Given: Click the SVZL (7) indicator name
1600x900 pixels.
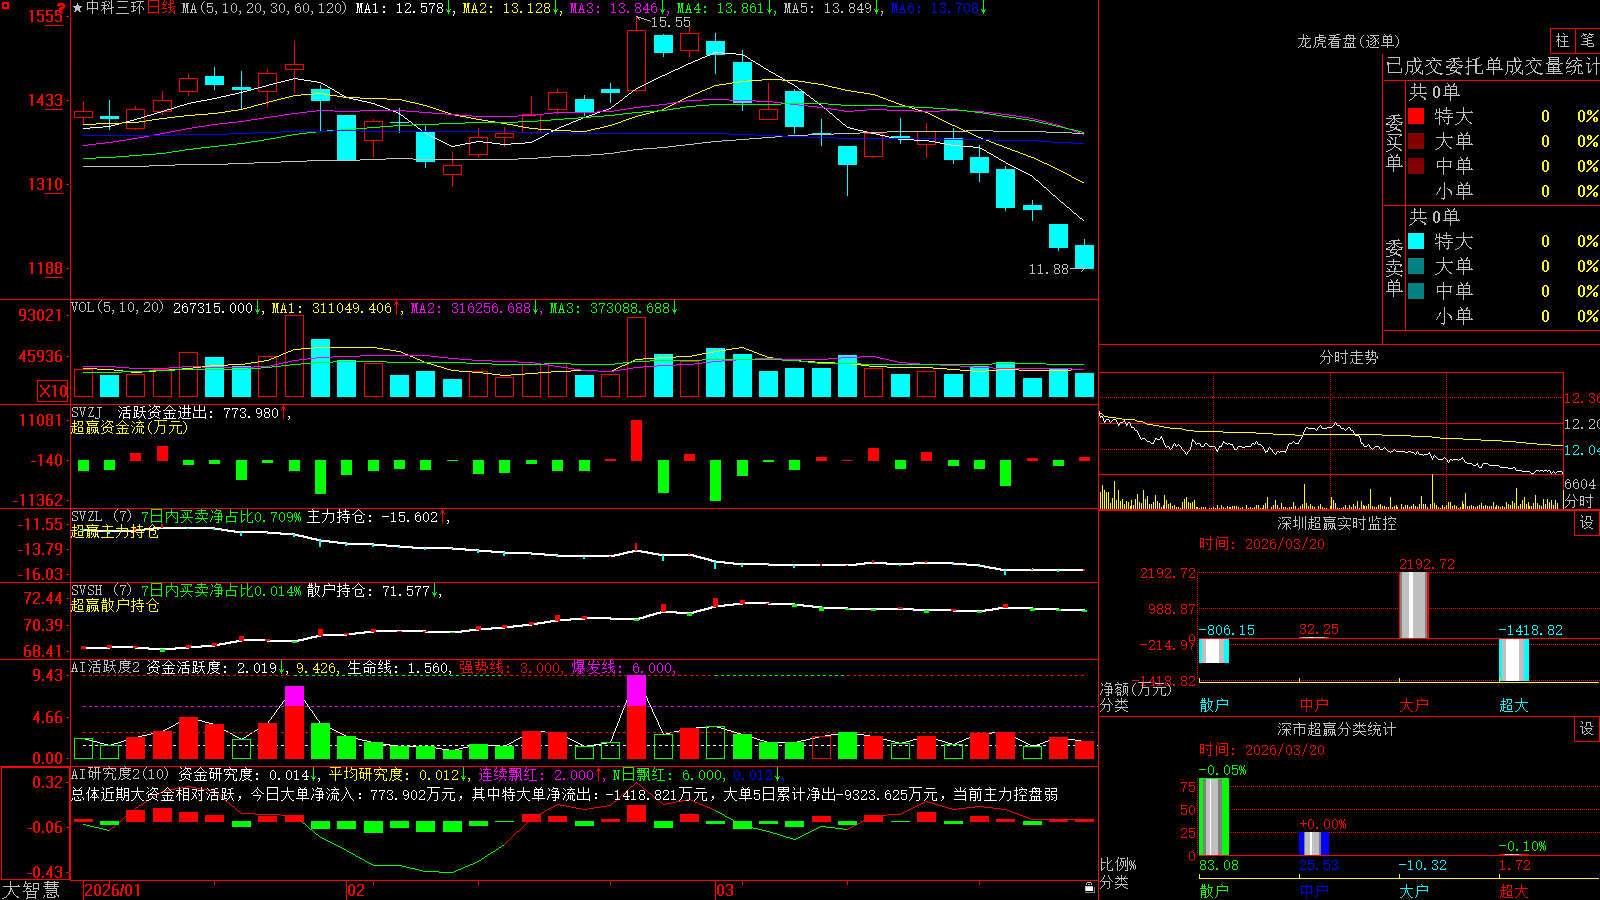Looking at the screenshot, I should click(101, 517).
